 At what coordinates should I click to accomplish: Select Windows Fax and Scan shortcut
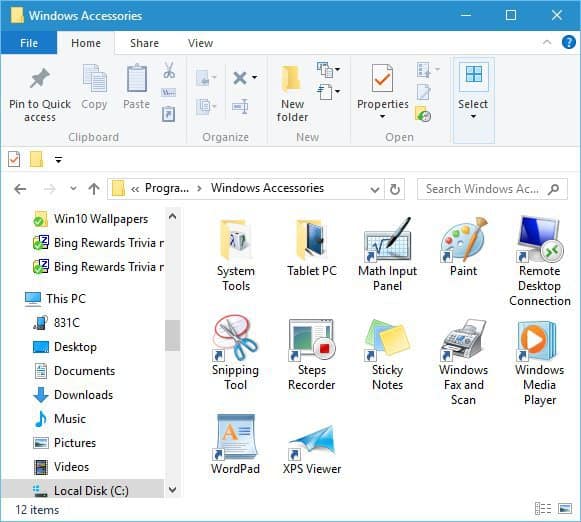[464, 361]
